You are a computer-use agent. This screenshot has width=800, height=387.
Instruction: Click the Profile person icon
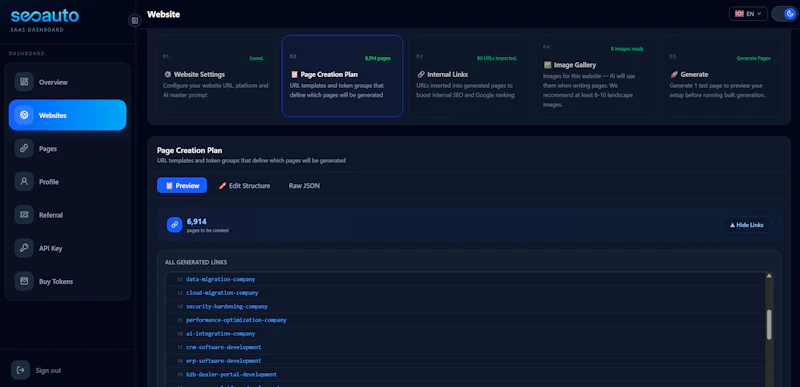click(24, 182)
